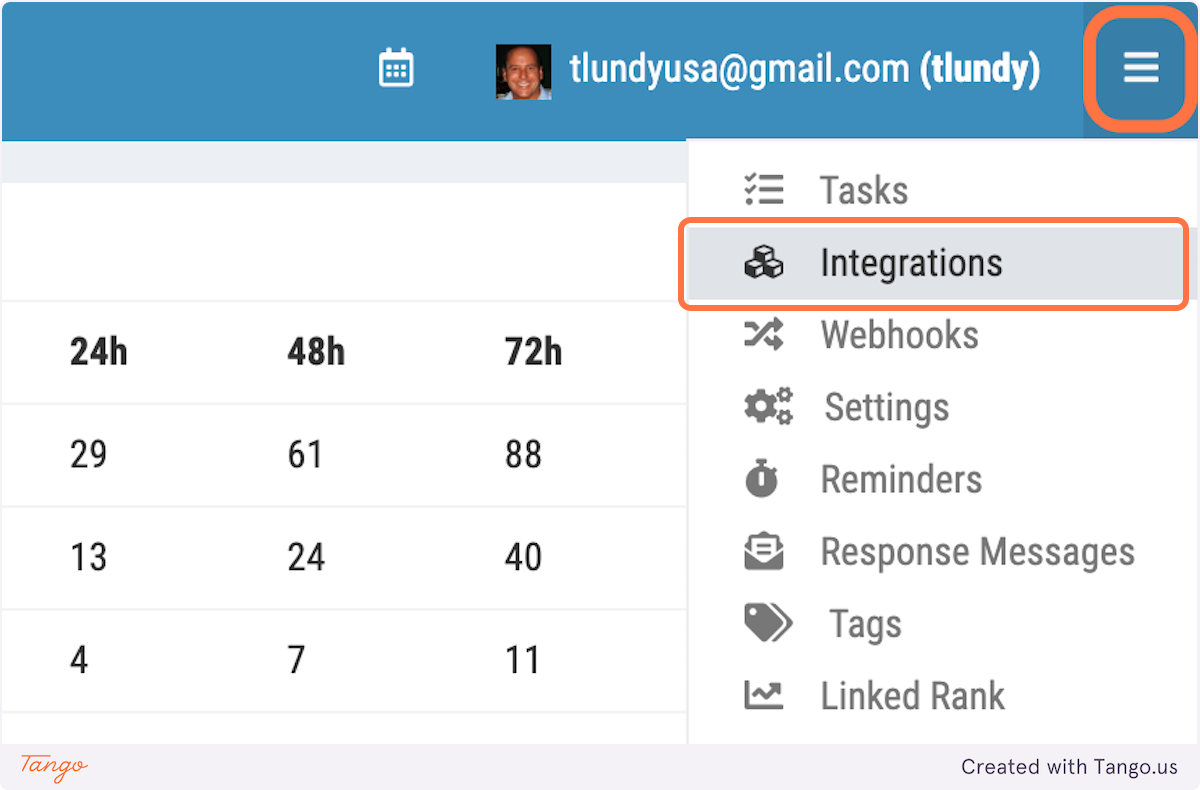The image size is (1200, 790).
Task: Click the user profile photo thumbnail
Action: coord(523,71)
